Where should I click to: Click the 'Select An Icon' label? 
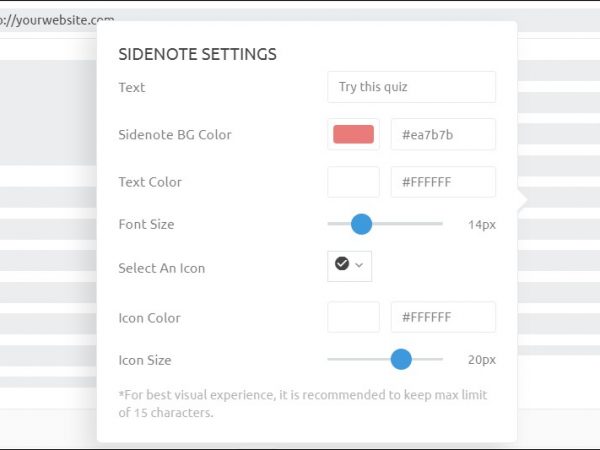pos(161,268)
